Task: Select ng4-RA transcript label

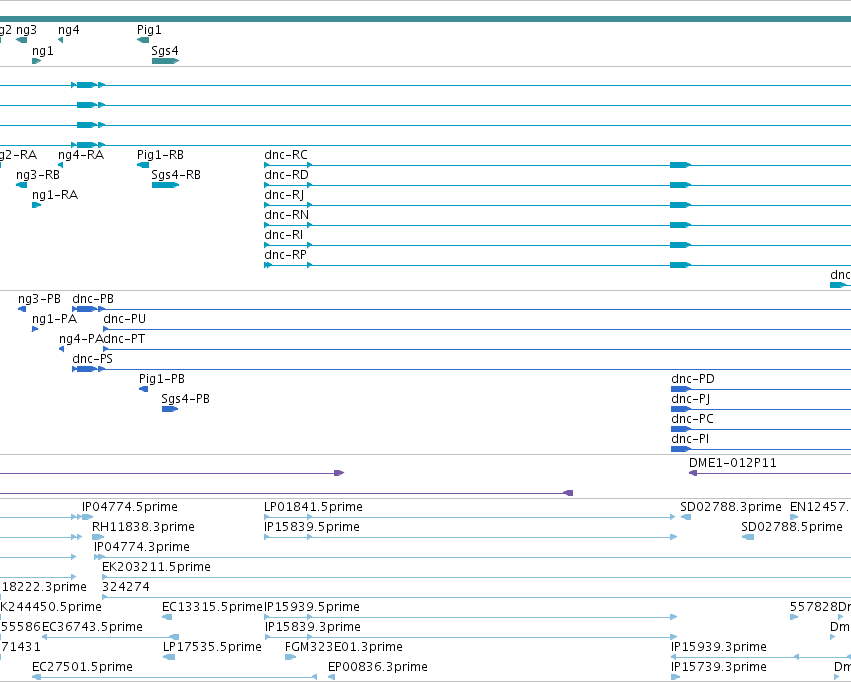Action: (x=81, y=155)
